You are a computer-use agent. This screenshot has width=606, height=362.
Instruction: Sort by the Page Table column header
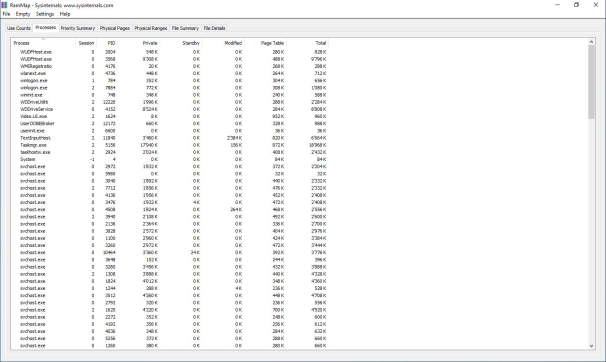[266, 43]
